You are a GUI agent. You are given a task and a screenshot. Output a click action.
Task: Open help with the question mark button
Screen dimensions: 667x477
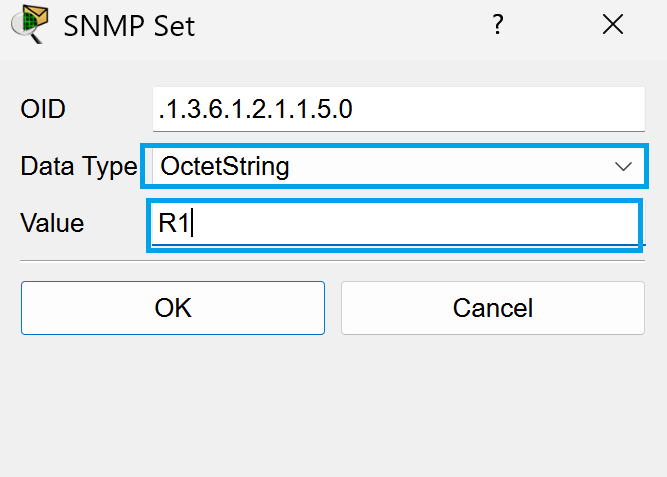click(x=498, y=24)
